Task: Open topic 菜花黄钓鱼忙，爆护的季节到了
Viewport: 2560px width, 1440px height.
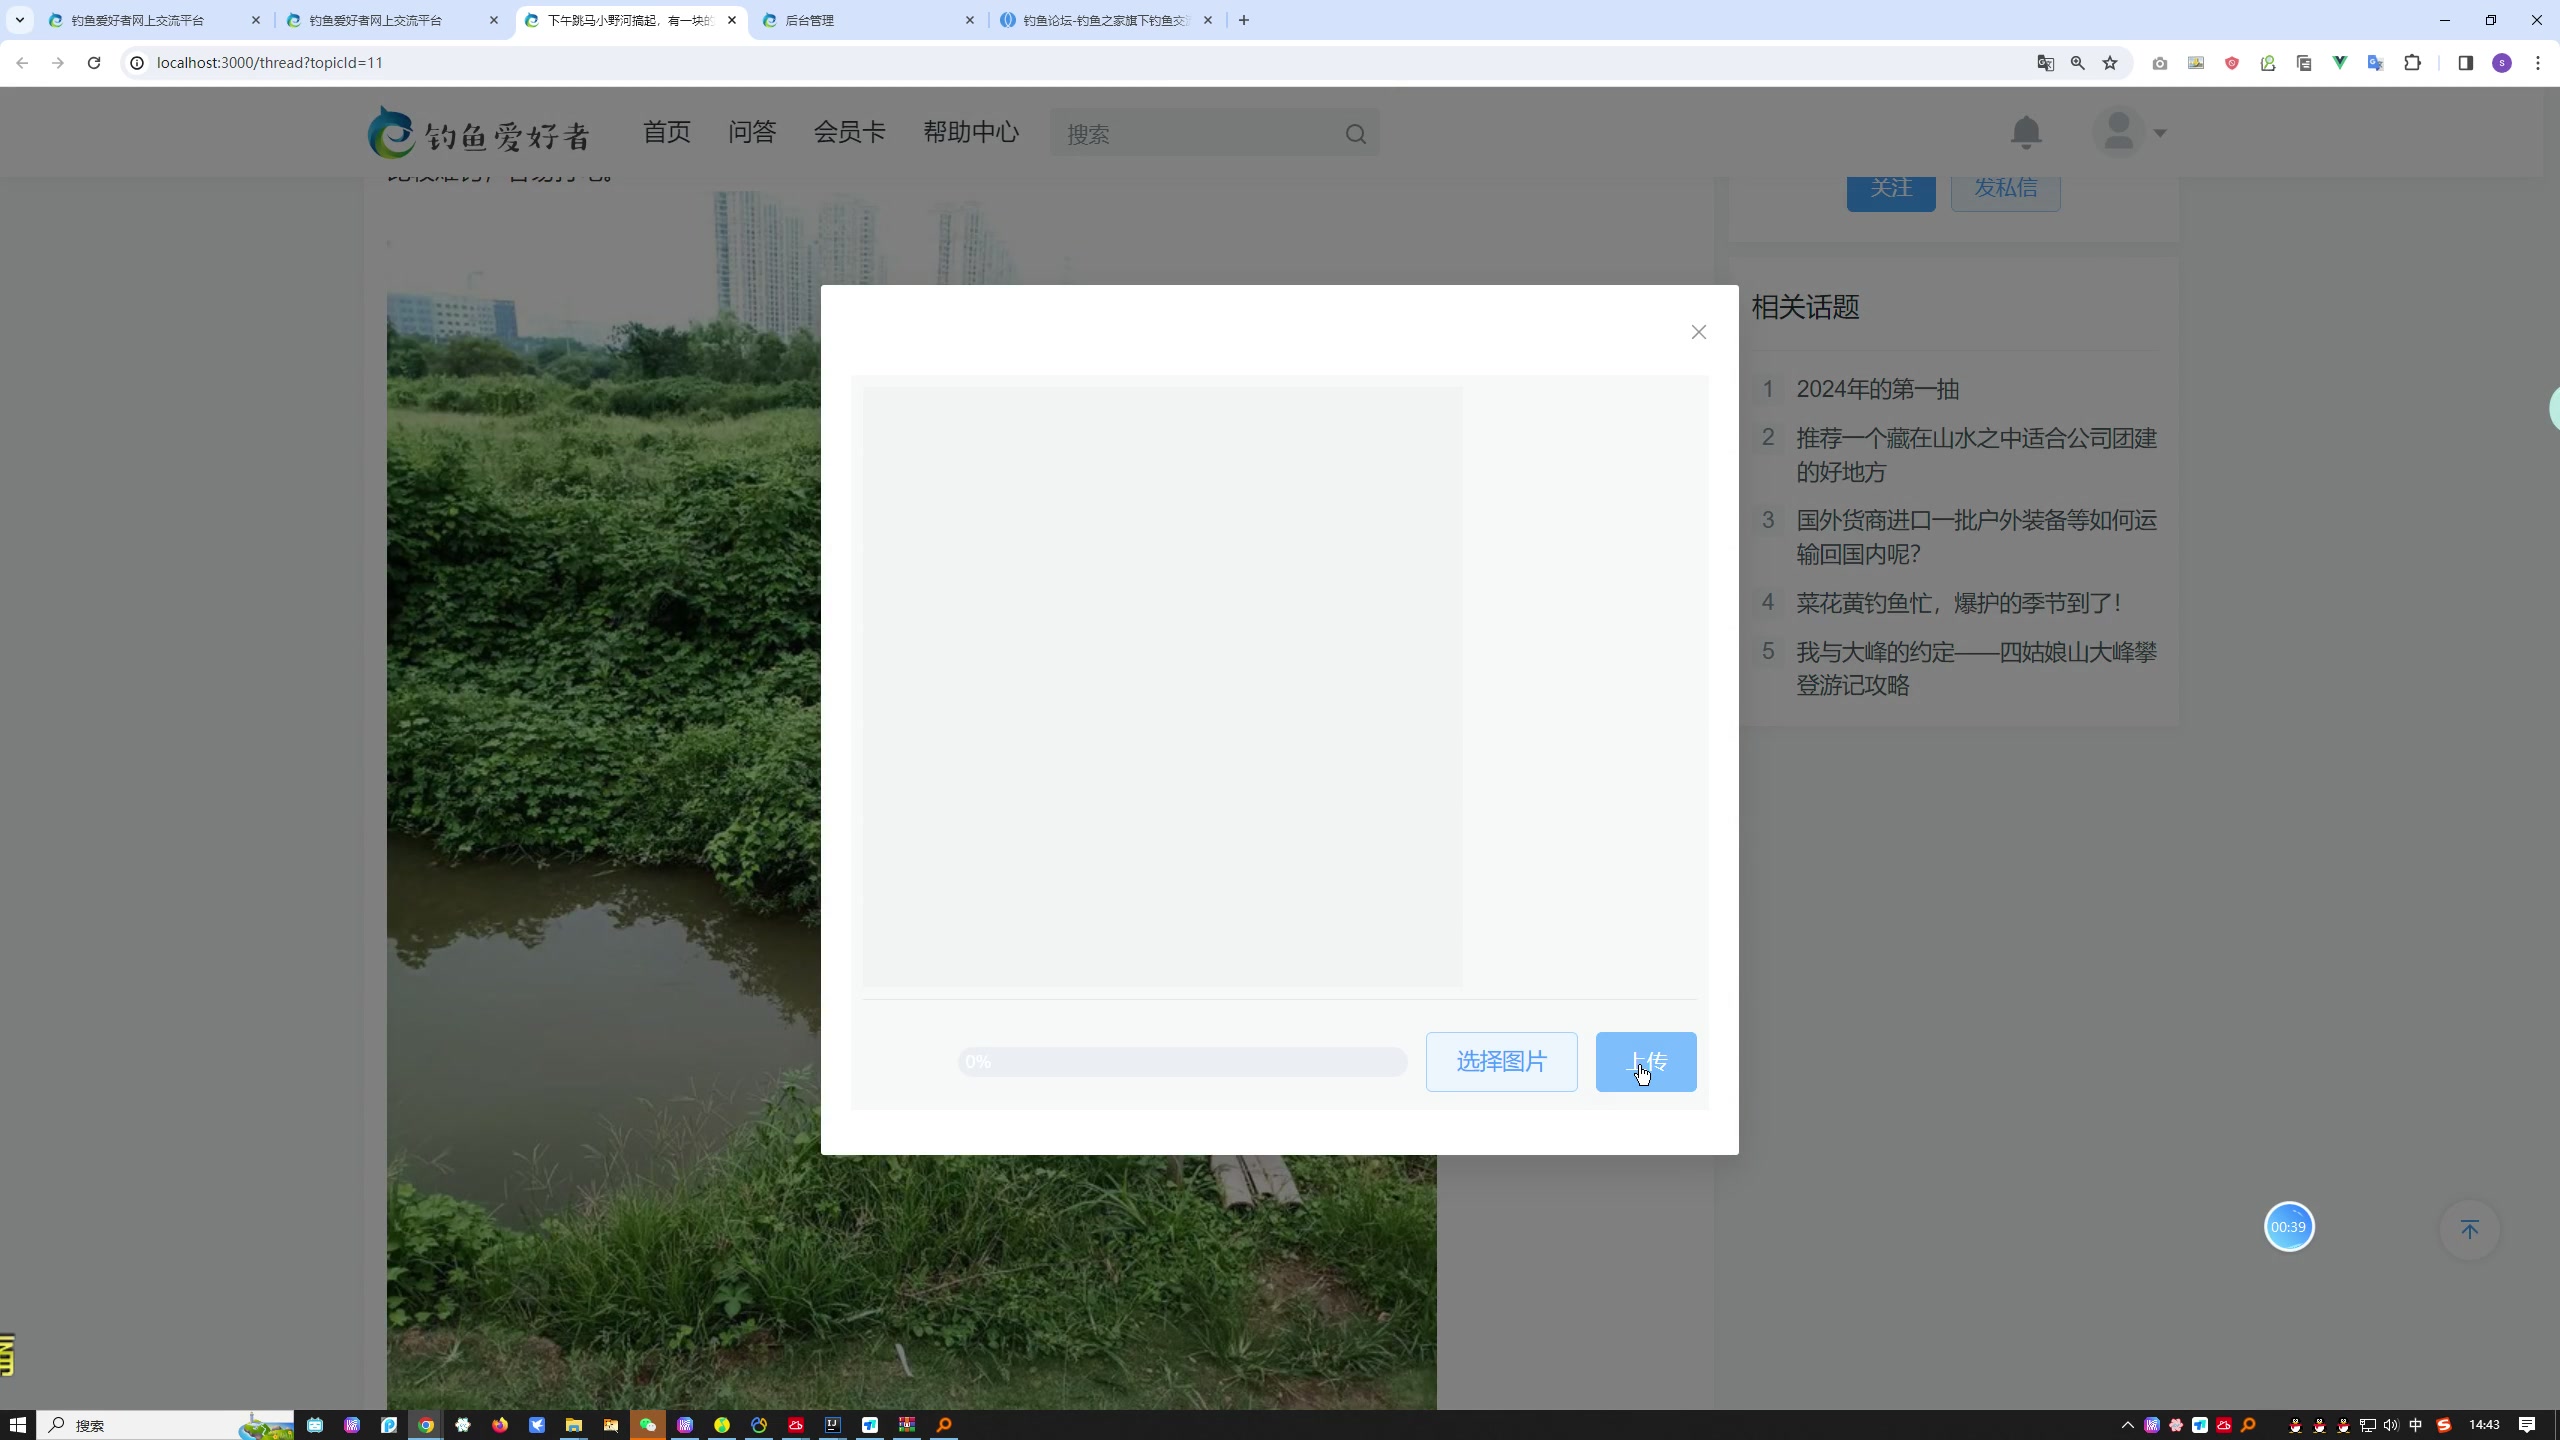Action: coord(1958,603)
